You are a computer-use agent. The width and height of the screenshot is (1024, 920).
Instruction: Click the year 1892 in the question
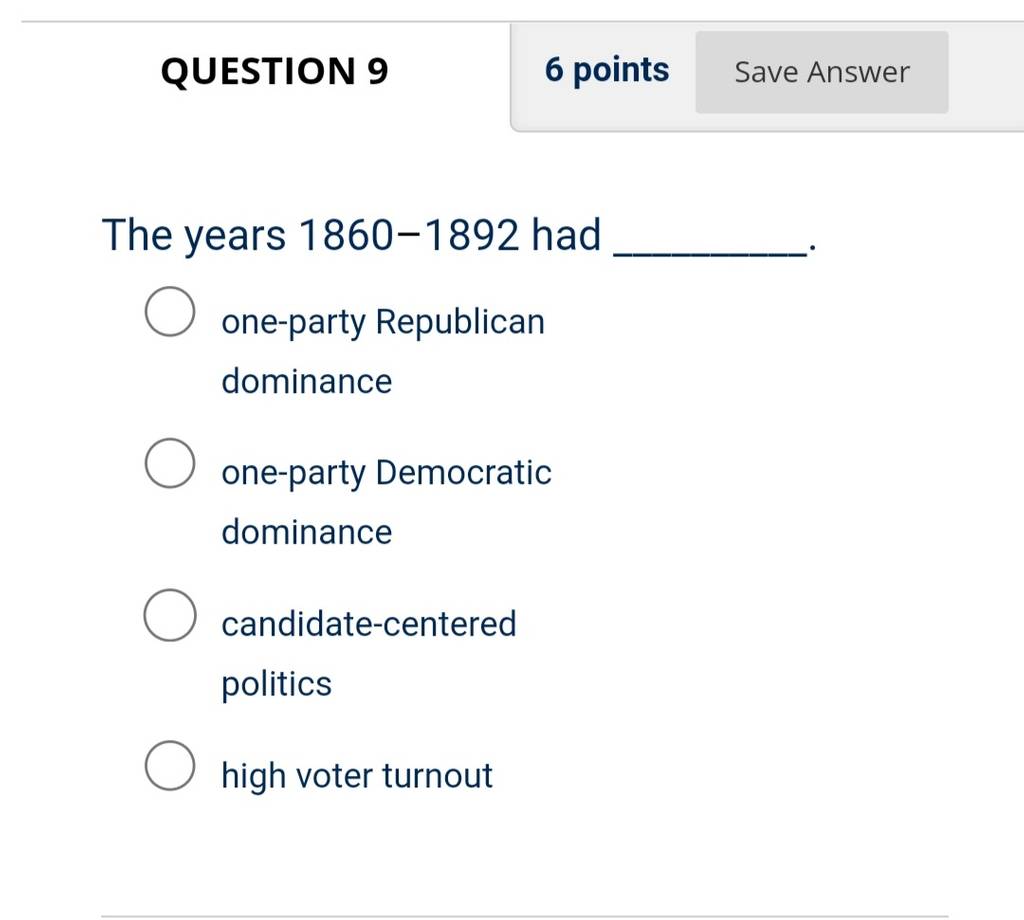pos(471,235)
